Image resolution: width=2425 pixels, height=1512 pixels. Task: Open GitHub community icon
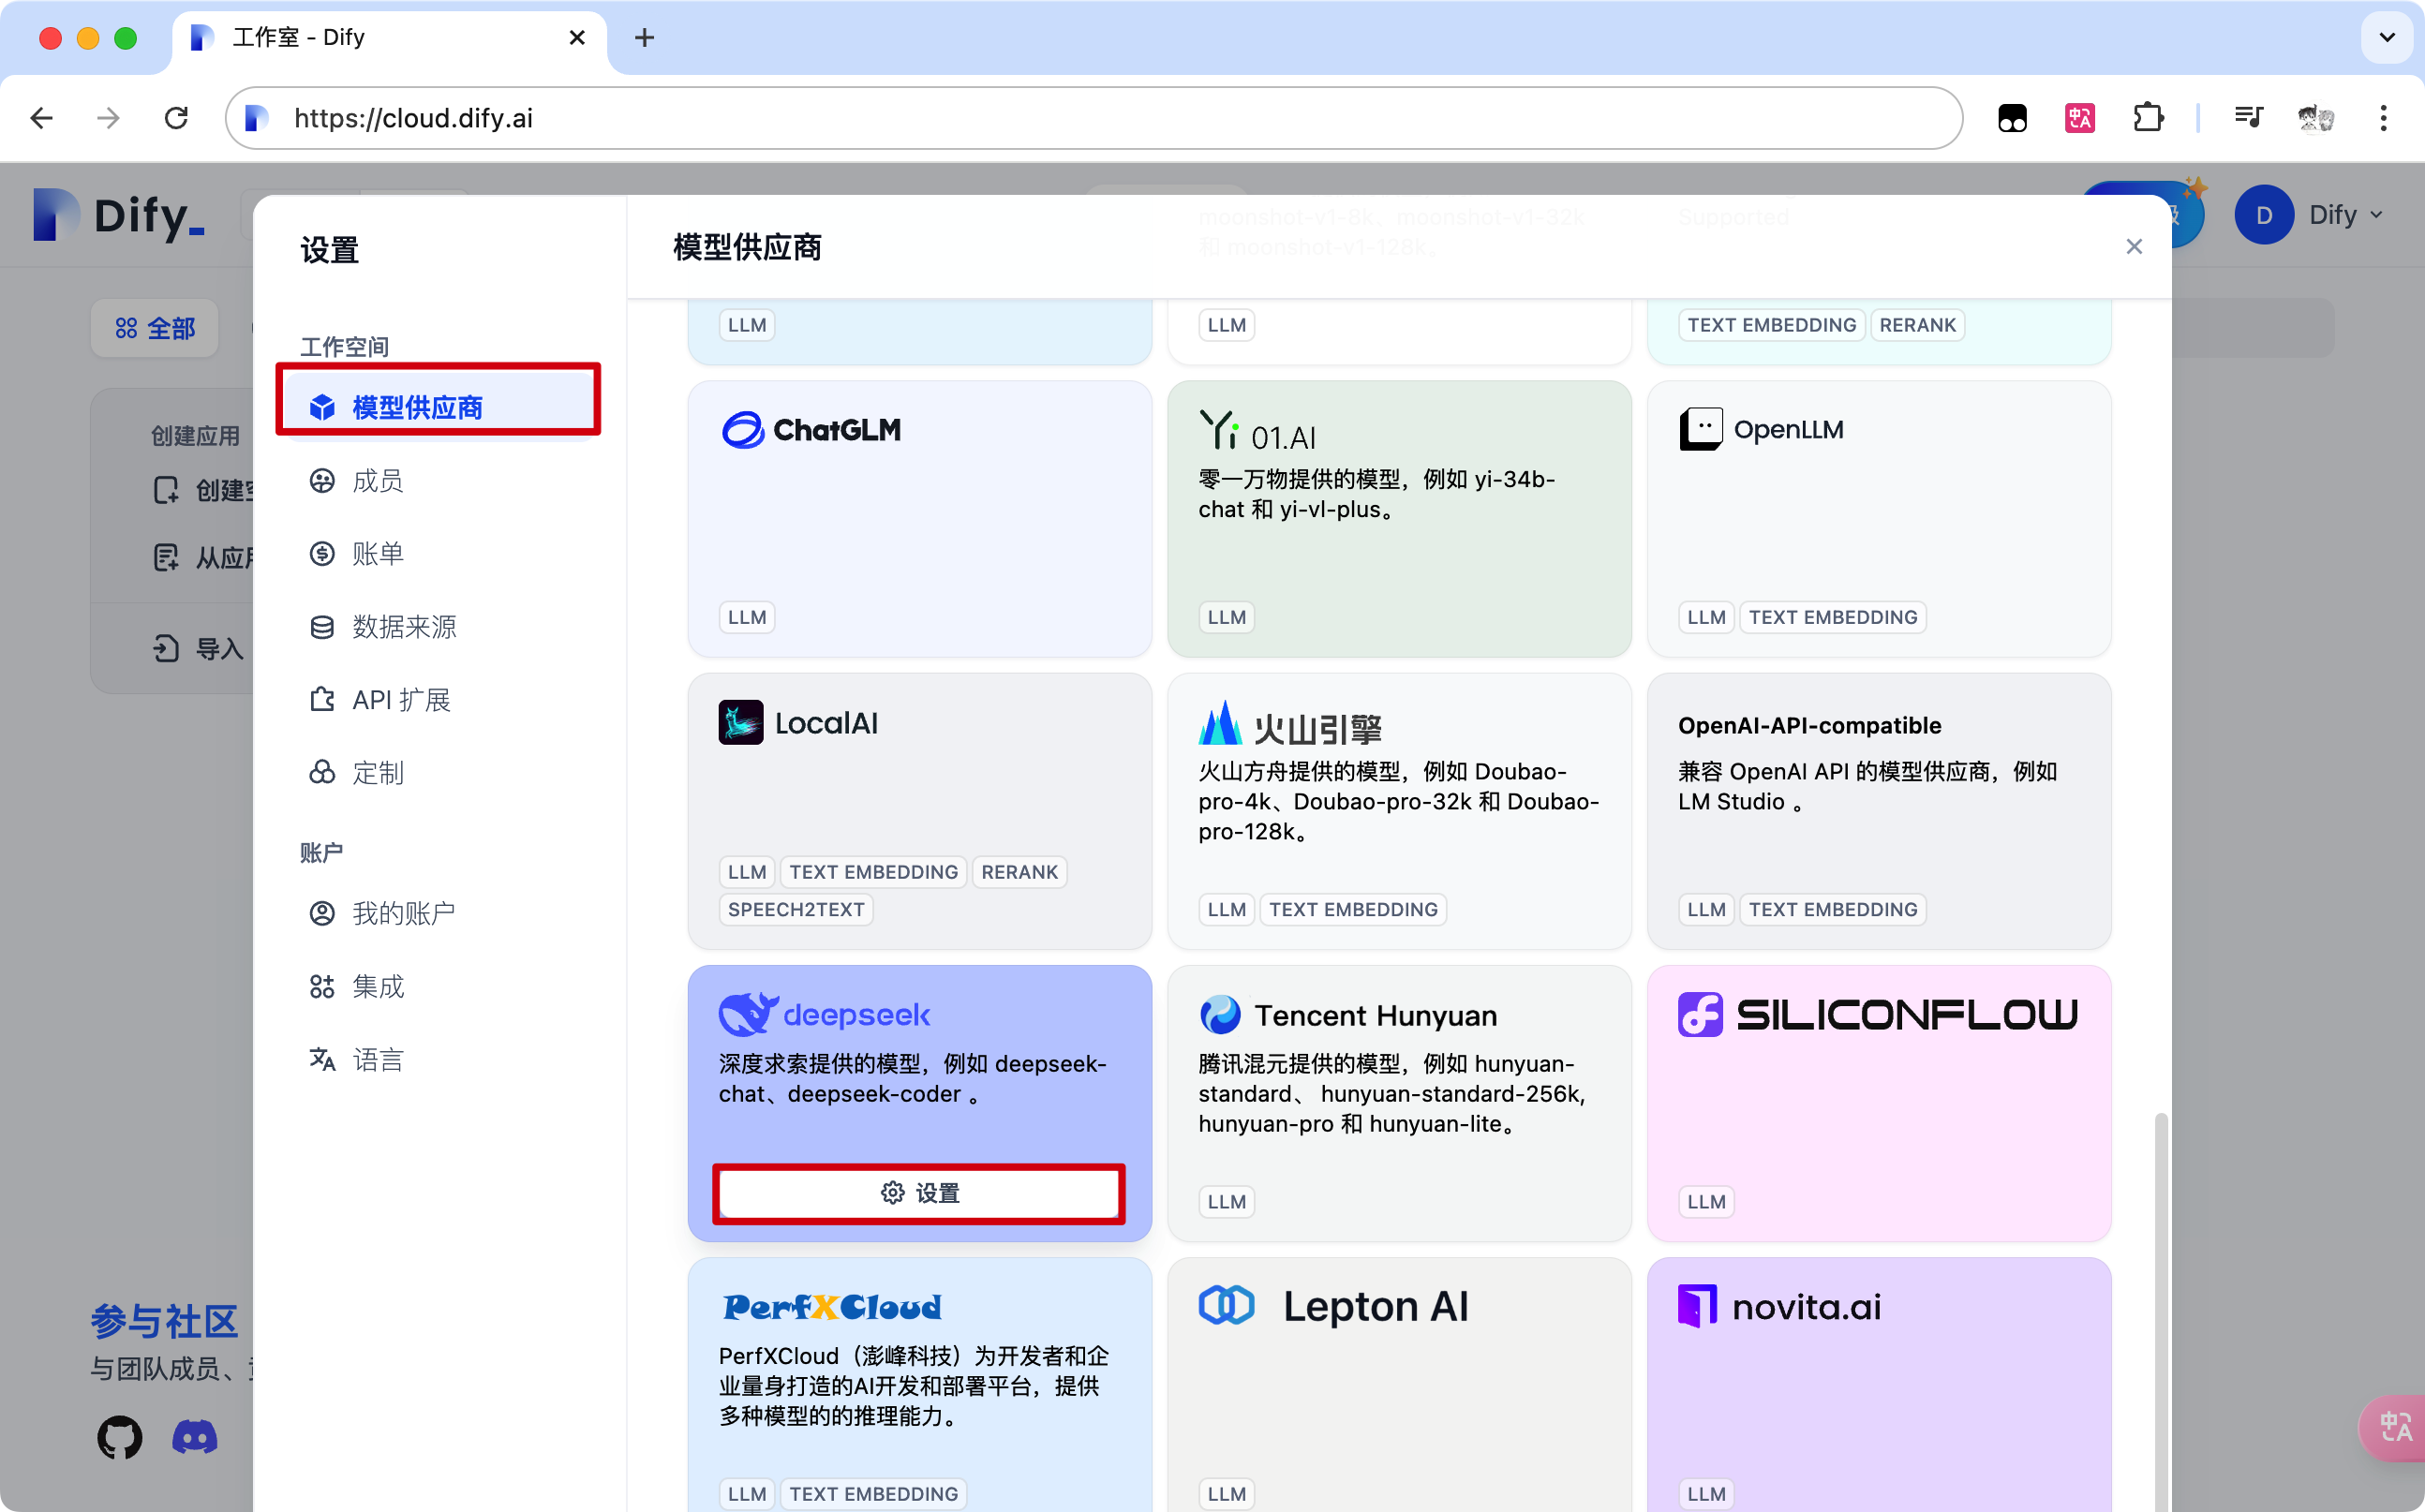tap(119, 1438)
